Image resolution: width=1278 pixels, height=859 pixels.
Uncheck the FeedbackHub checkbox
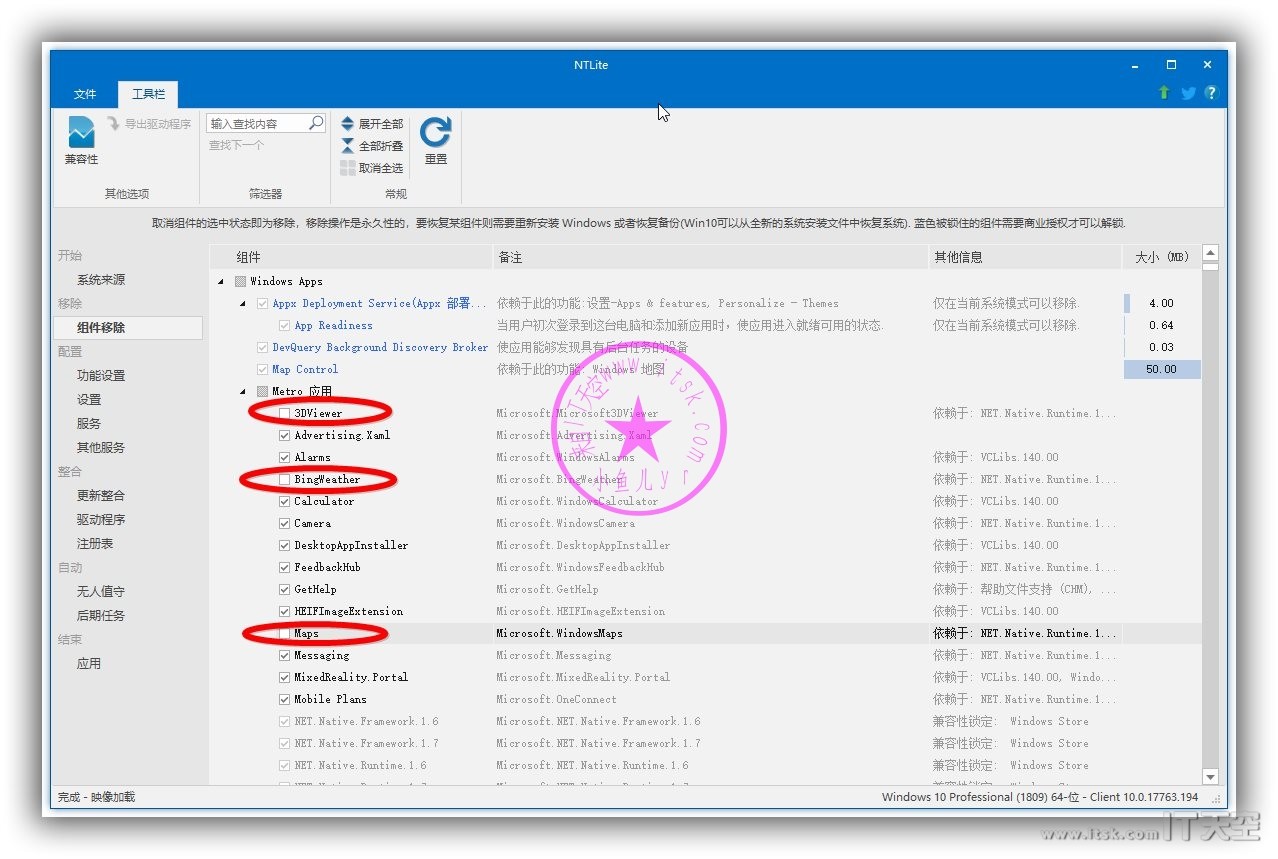click(285, 567)
